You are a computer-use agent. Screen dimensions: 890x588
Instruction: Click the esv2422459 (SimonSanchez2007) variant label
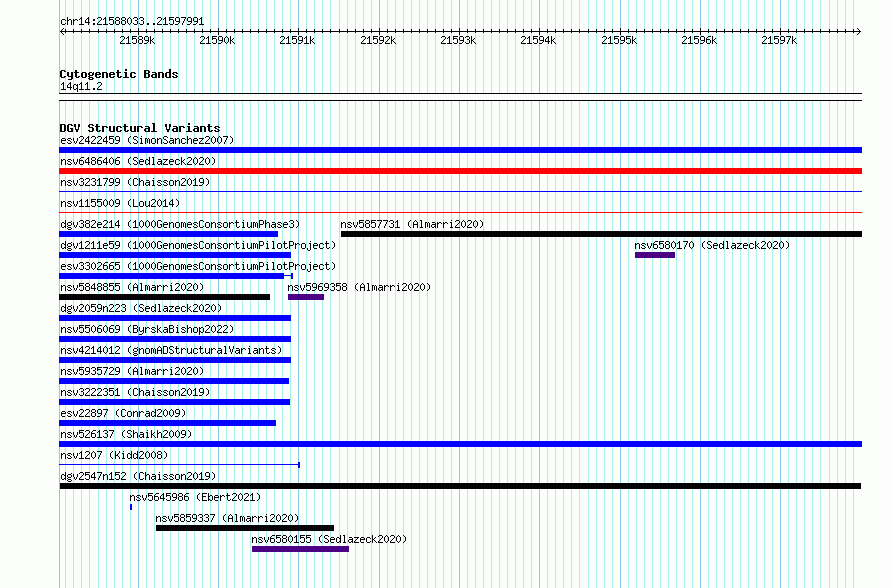point(147,140)
